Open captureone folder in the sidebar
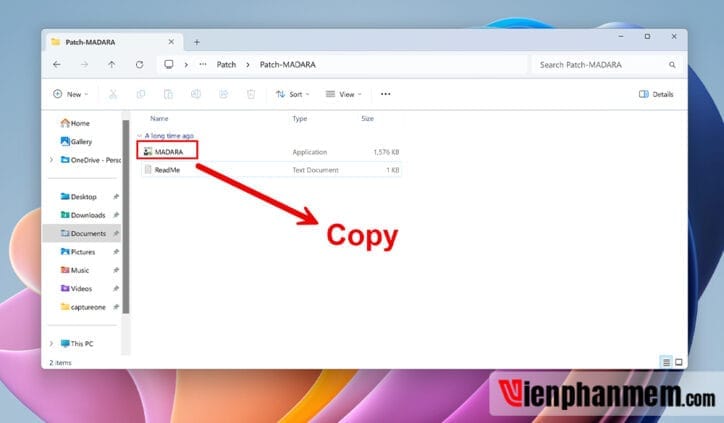This screenshot has width=724, height=423. pyautogui.click(x=83, y=307)
